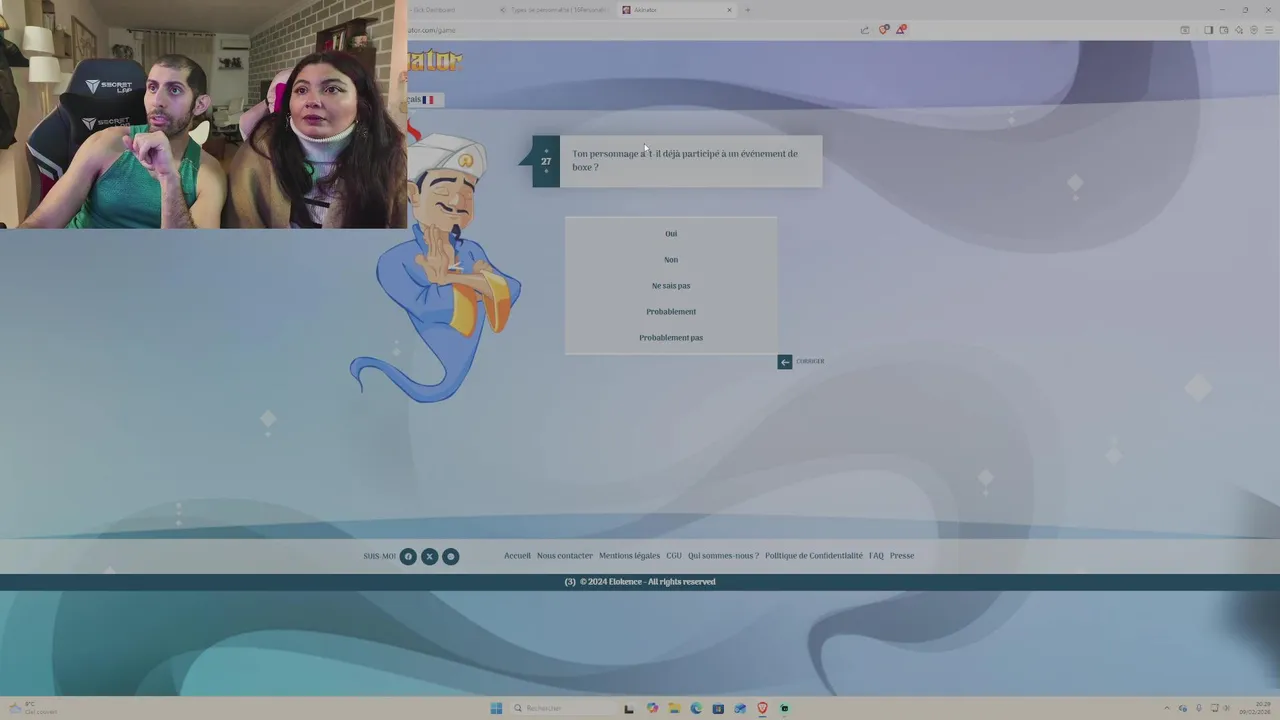Open the "Mentions légales" link

(629, 556)
